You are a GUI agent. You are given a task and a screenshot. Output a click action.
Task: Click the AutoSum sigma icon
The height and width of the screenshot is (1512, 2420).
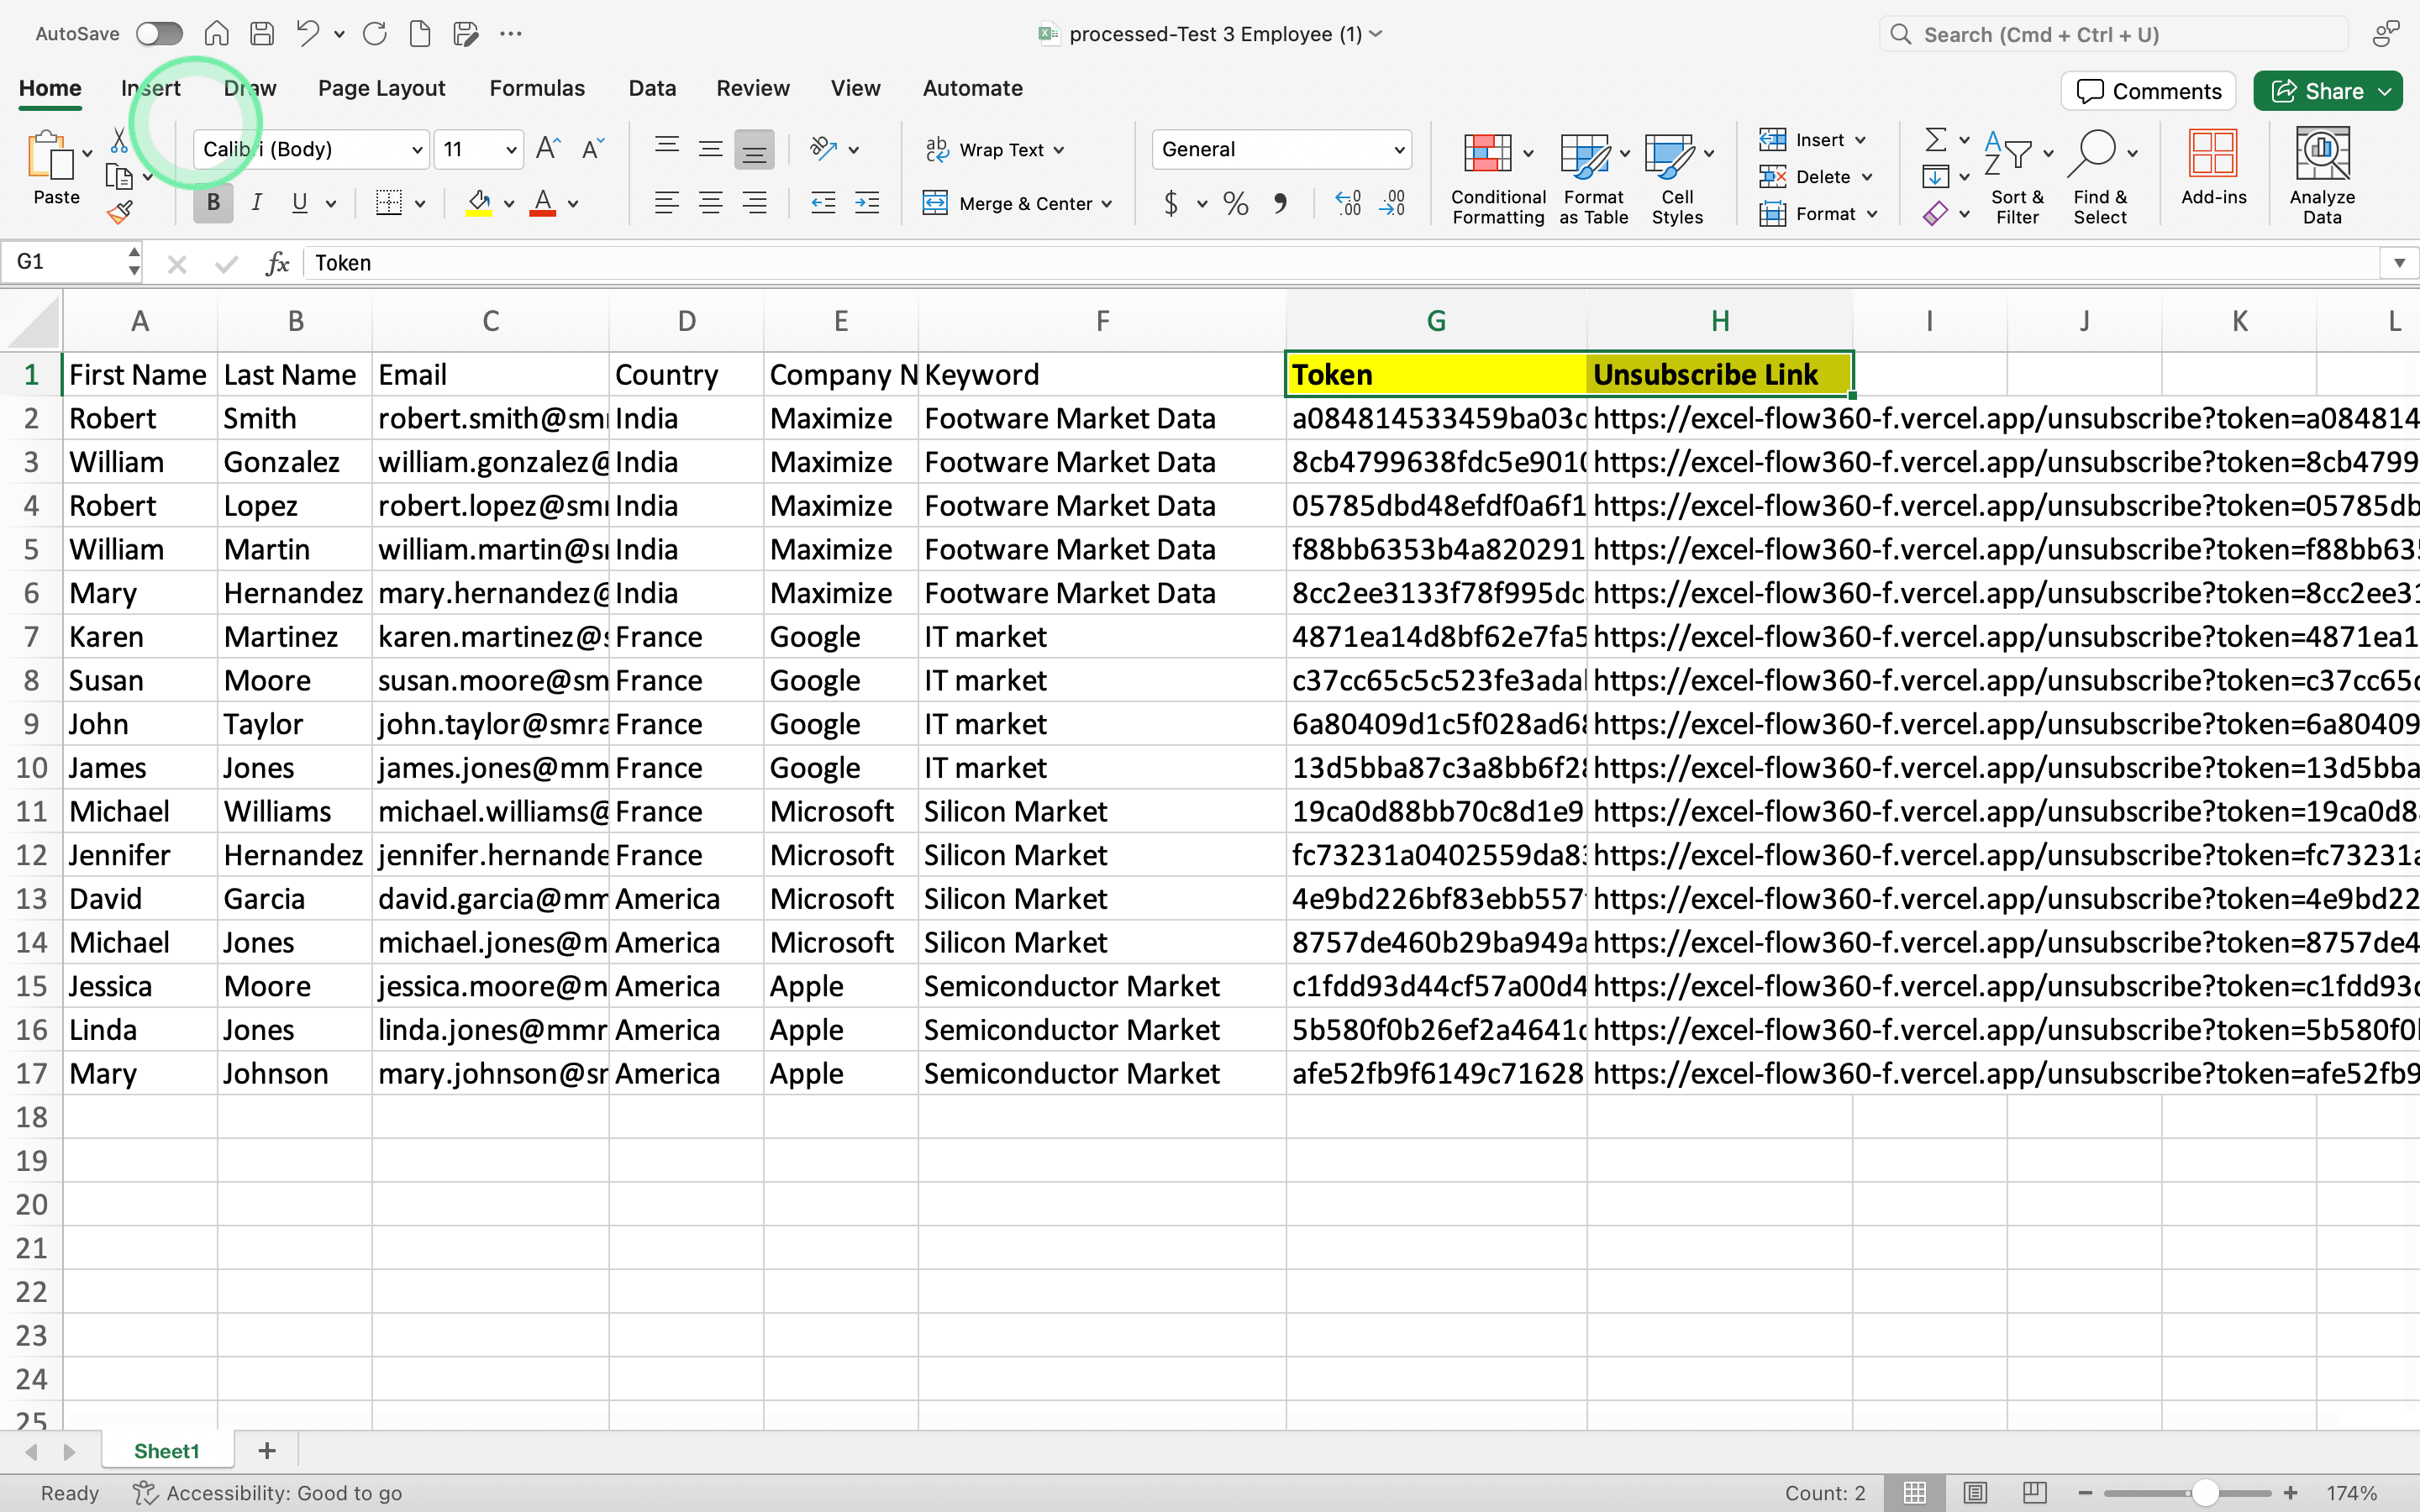click(x=1935, y=139)
